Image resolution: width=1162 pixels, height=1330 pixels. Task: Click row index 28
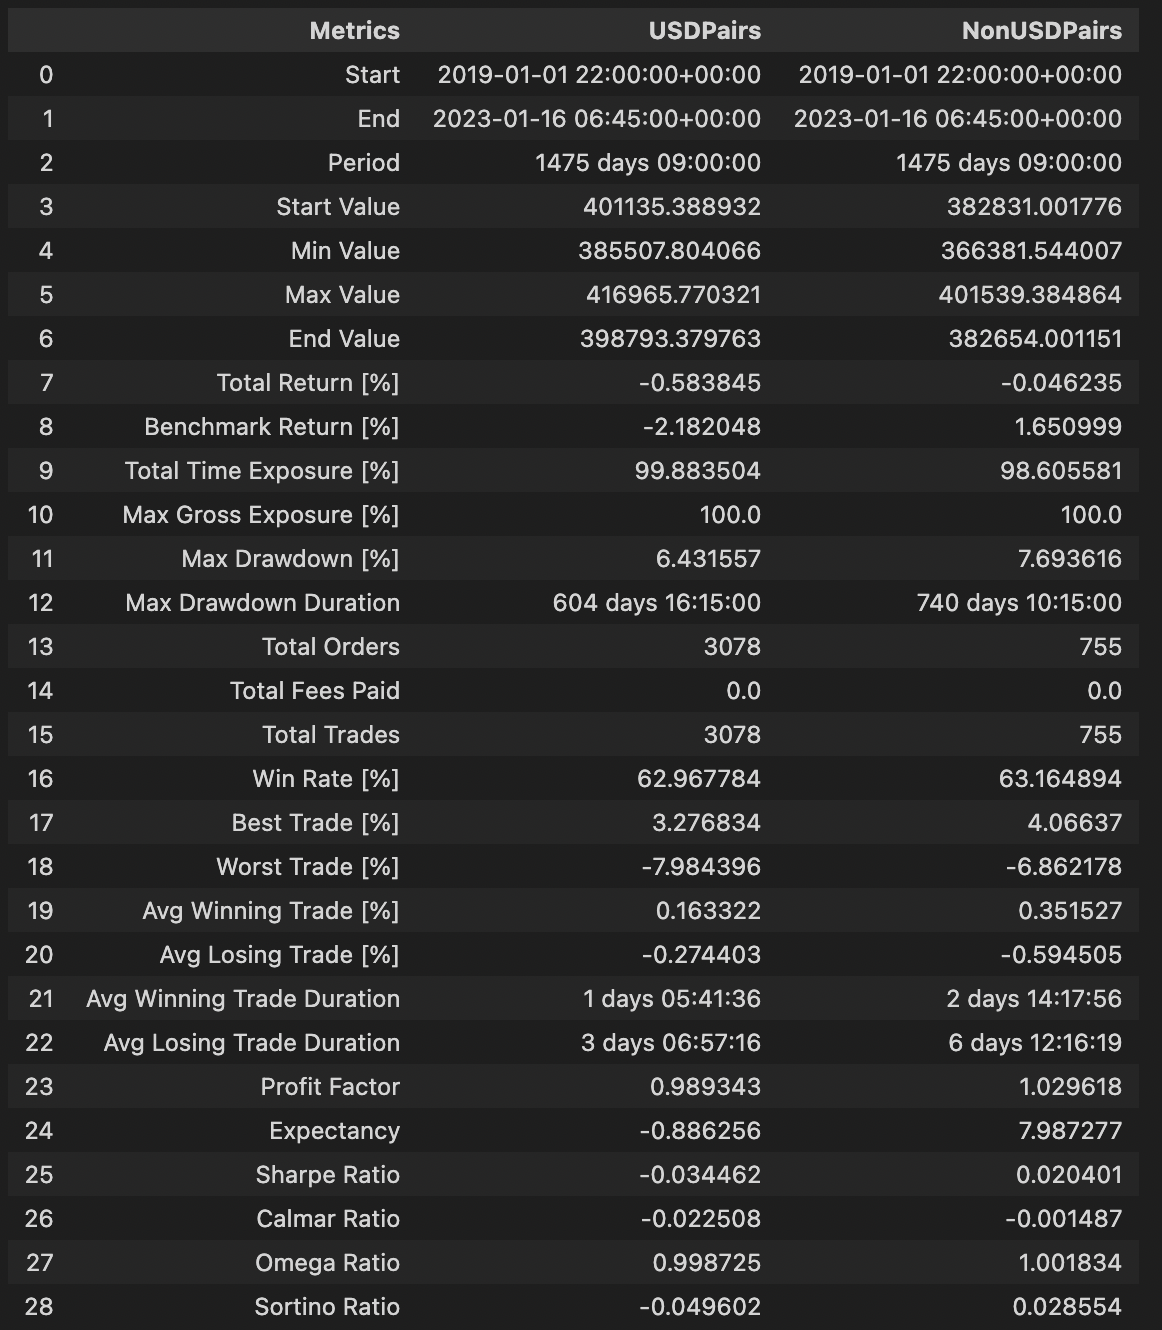pos(40,1307)
